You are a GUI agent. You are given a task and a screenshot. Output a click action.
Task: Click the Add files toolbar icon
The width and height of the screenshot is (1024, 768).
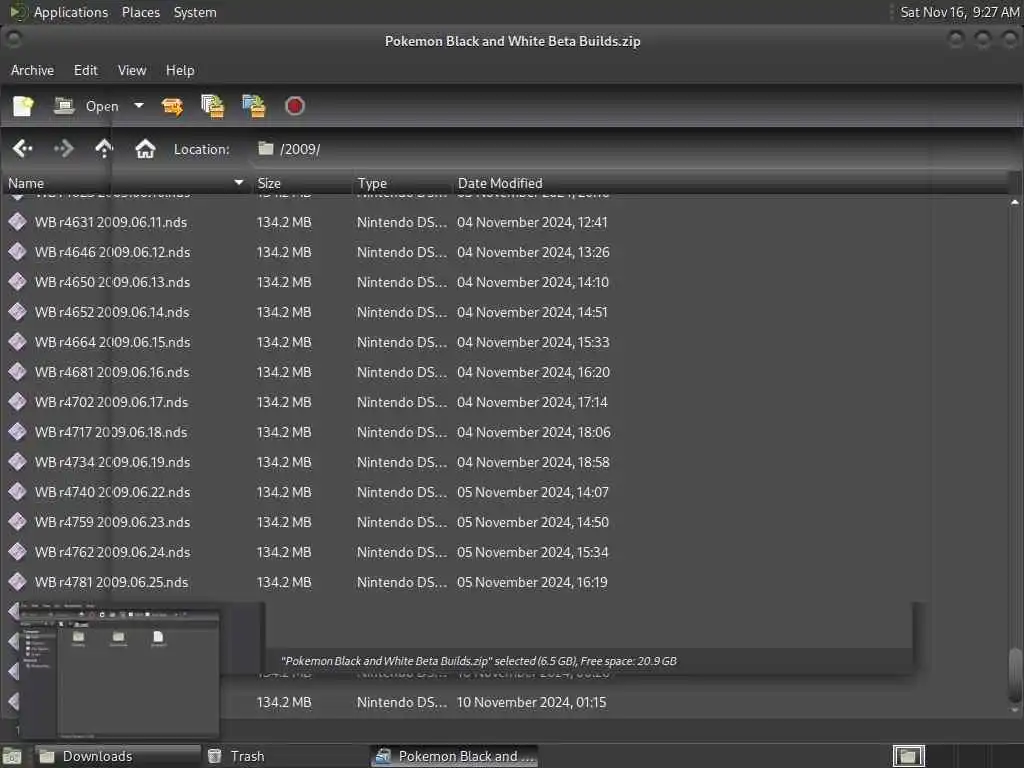[x=212, y=106]
